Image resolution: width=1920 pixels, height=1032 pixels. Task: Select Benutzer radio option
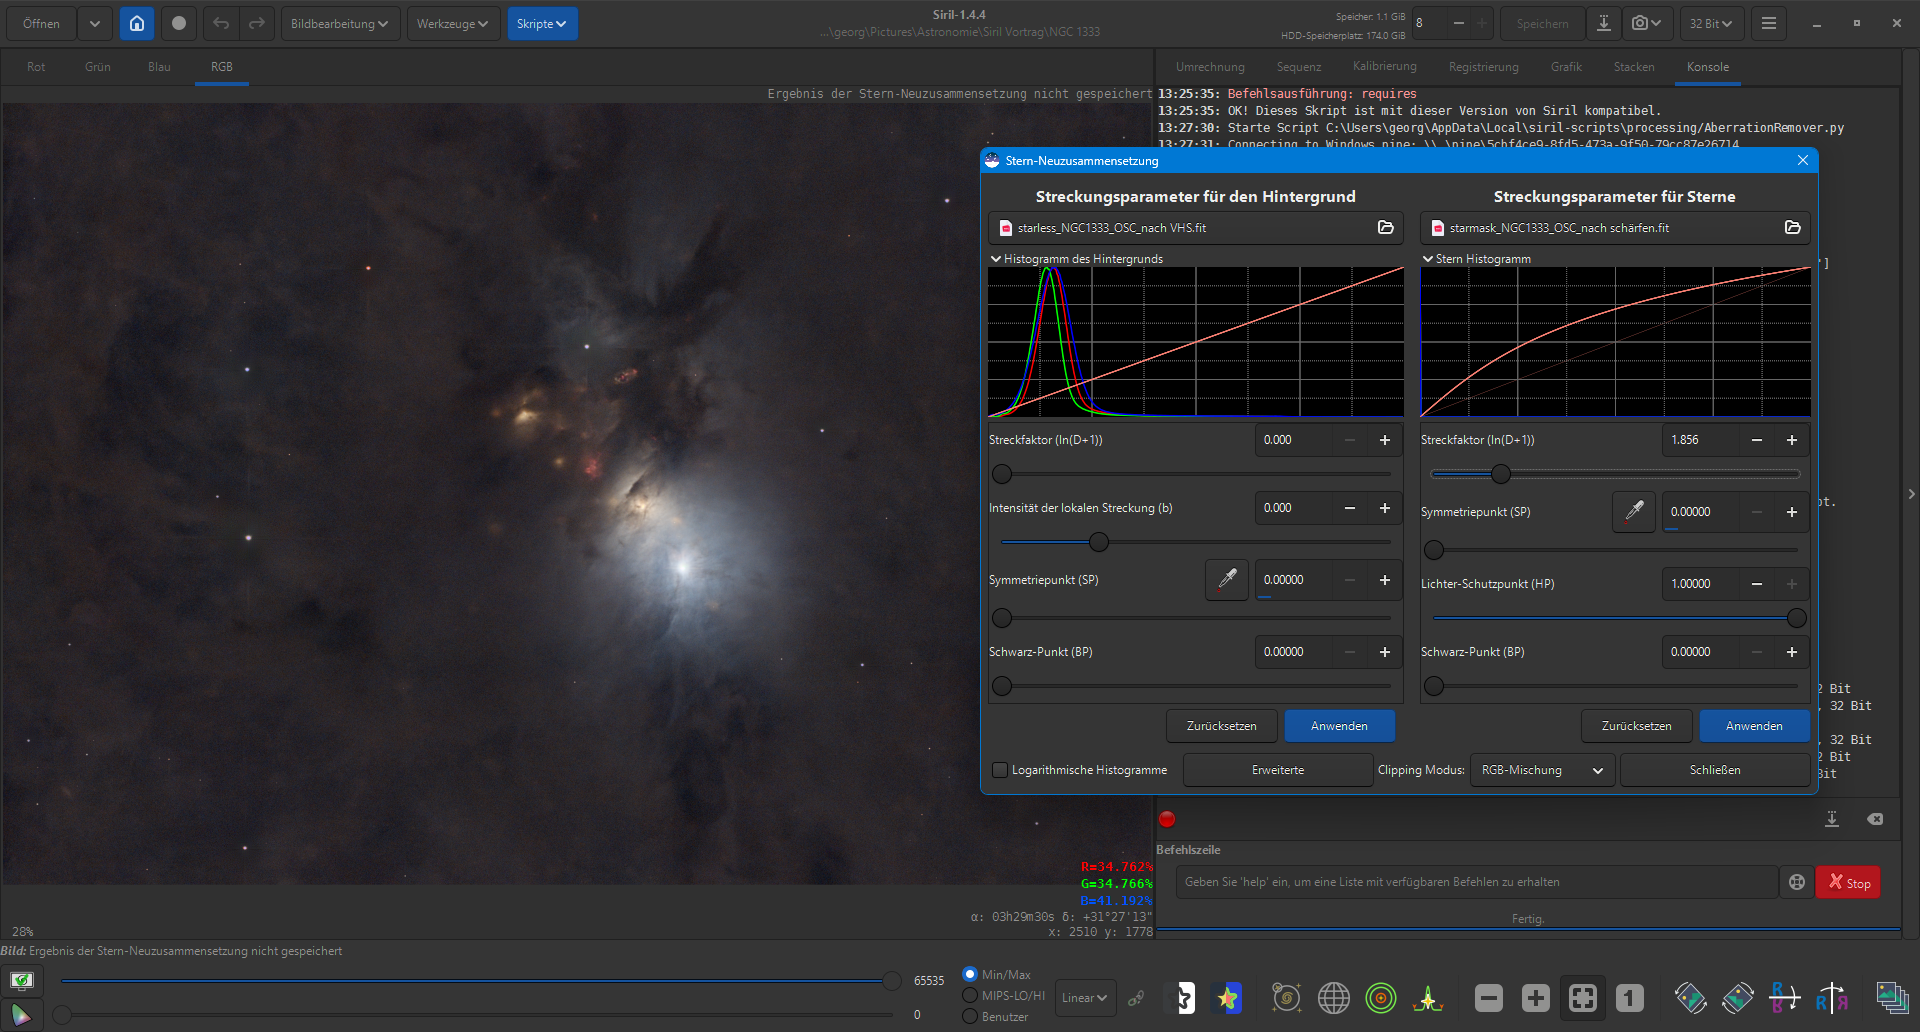pos(970,1016)
